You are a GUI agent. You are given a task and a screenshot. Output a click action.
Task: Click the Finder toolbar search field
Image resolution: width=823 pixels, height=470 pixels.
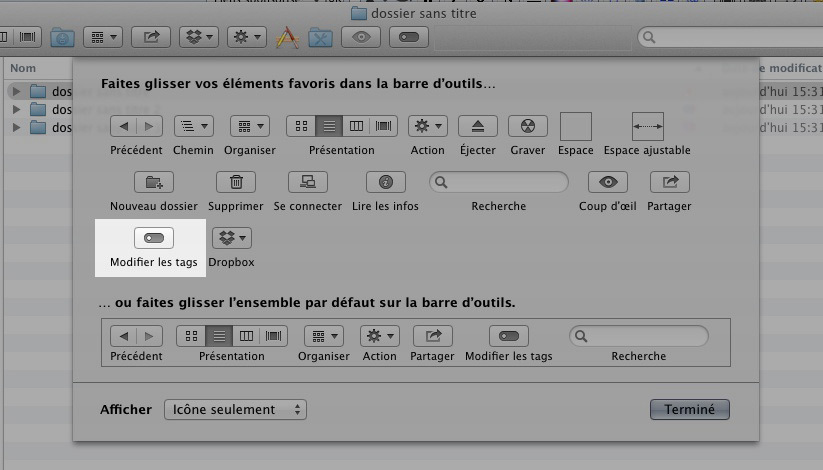point(731,37)
